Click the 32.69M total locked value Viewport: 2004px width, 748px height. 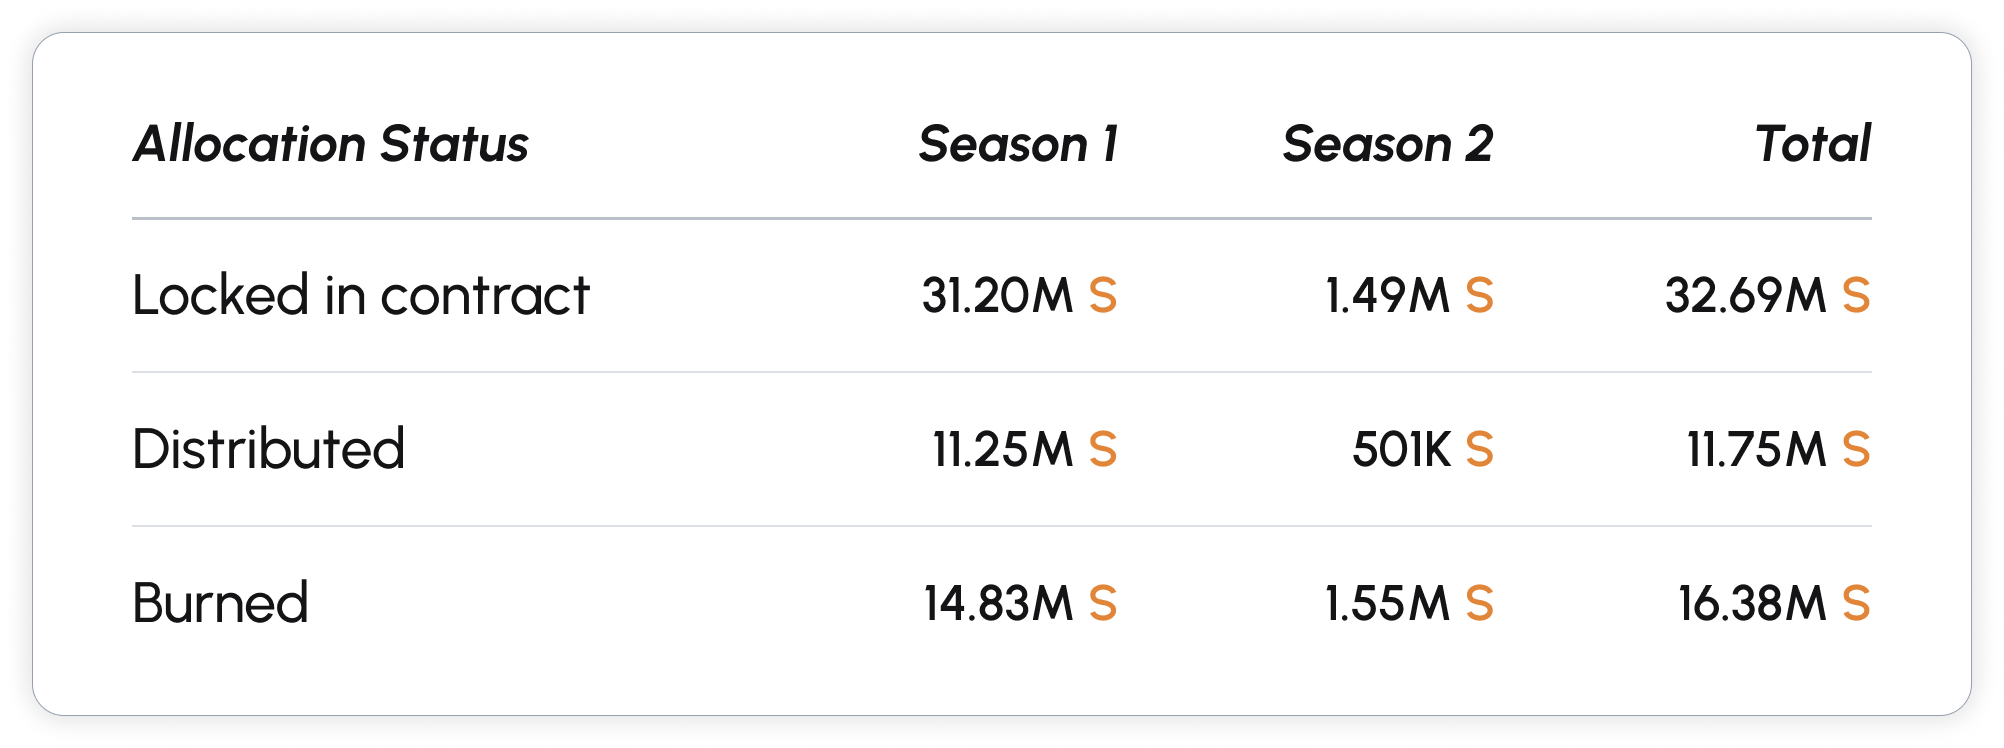point(1745,296)
